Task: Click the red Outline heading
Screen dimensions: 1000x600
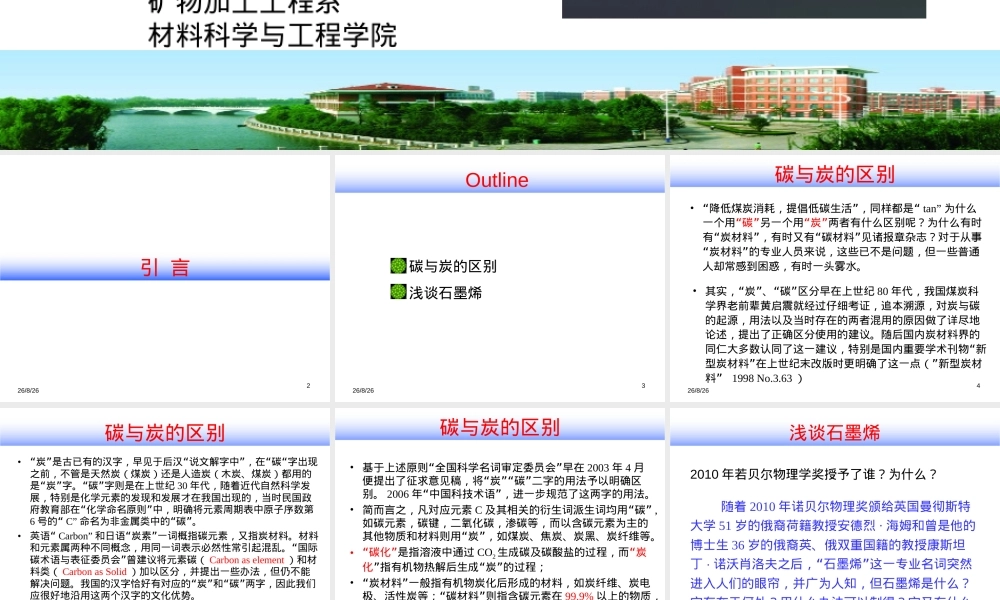Action: (497, 180)
